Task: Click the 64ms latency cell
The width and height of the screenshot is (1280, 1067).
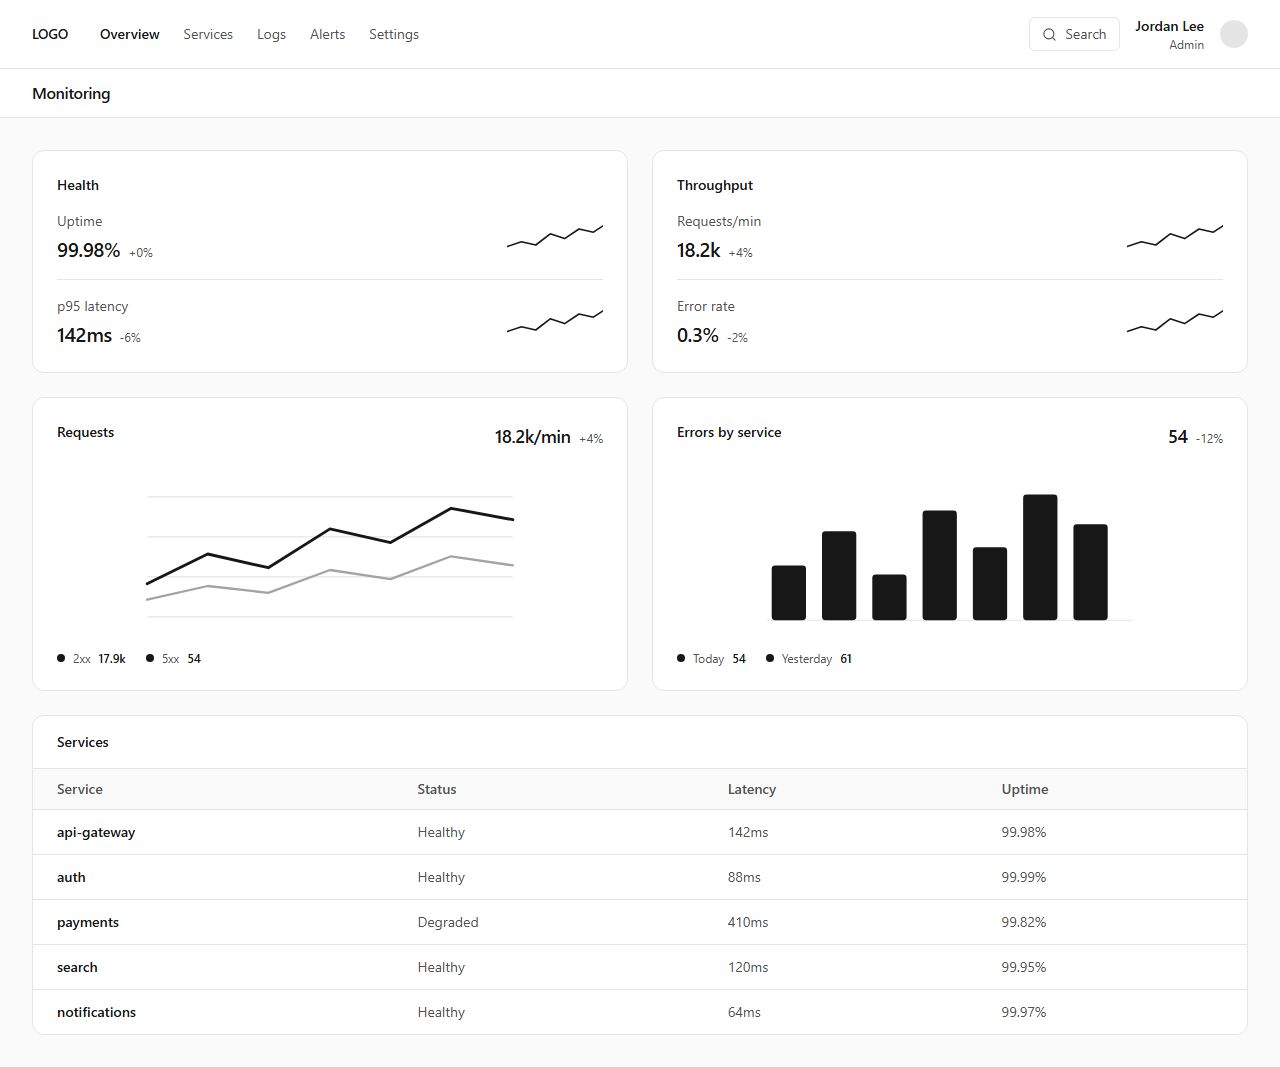Action: (x=744, y=1012)
